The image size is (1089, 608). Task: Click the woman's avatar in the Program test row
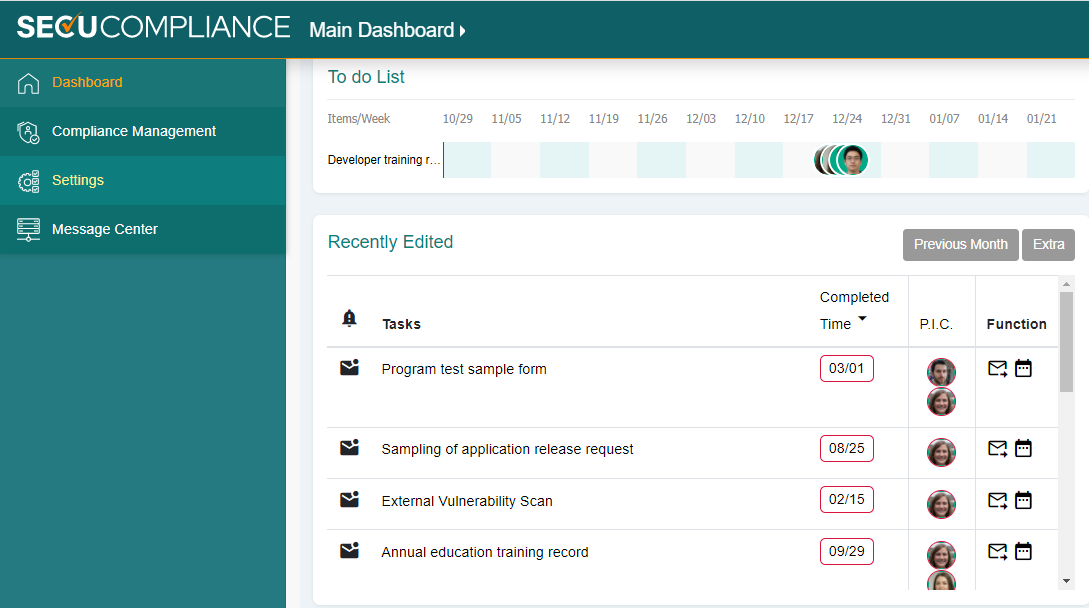tap(941, 402)
